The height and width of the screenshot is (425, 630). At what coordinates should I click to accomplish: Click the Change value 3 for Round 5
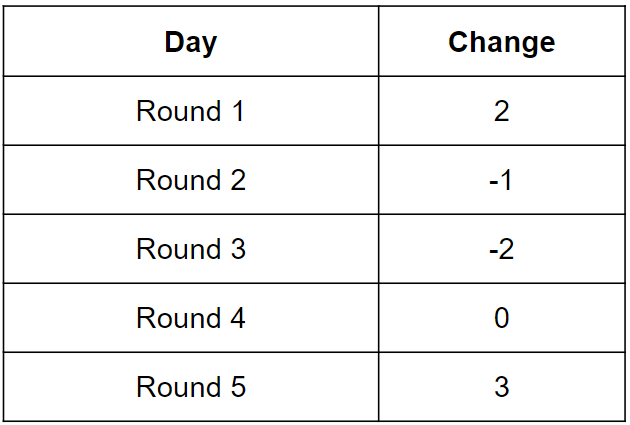coord(501,387)
